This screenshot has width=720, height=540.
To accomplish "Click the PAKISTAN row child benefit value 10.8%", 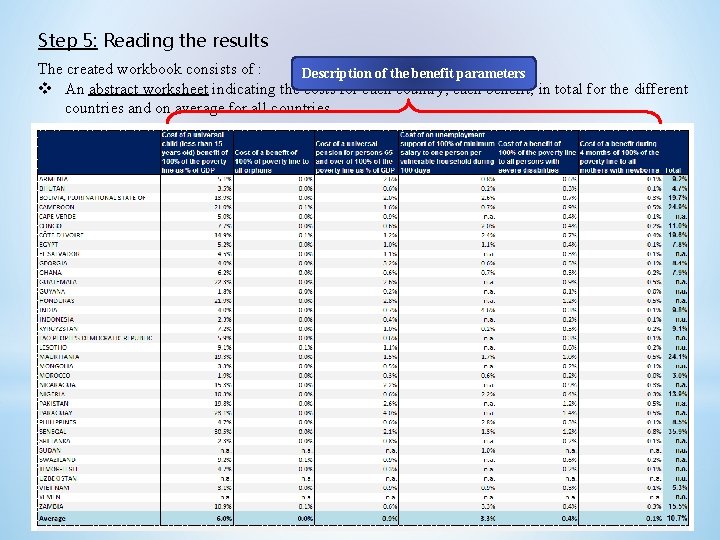I will point(223,403).
